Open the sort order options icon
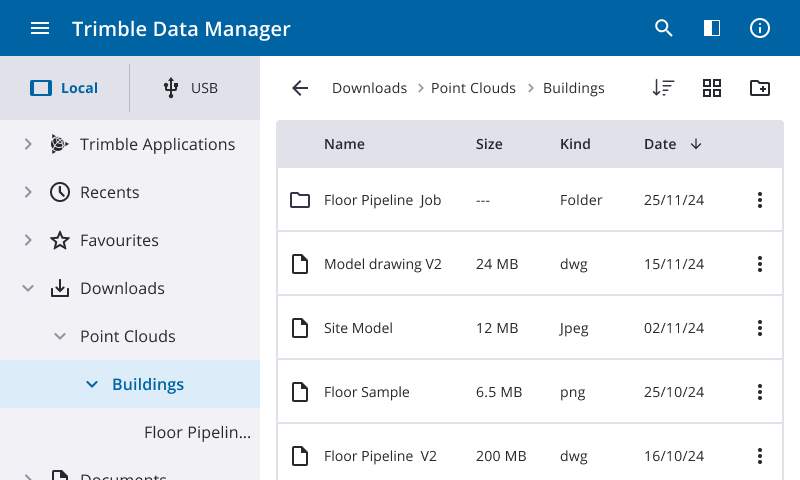Screen dimensions: 800x480 [x=663, y=88]
